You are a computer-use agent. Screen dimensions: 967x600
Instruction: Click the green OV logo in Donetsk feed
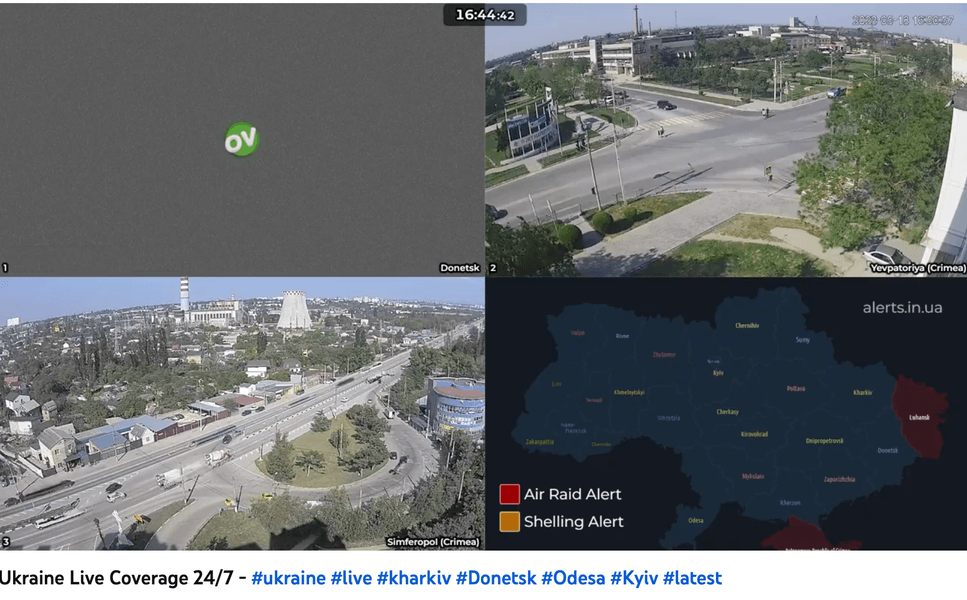click(x=241, y=139)
